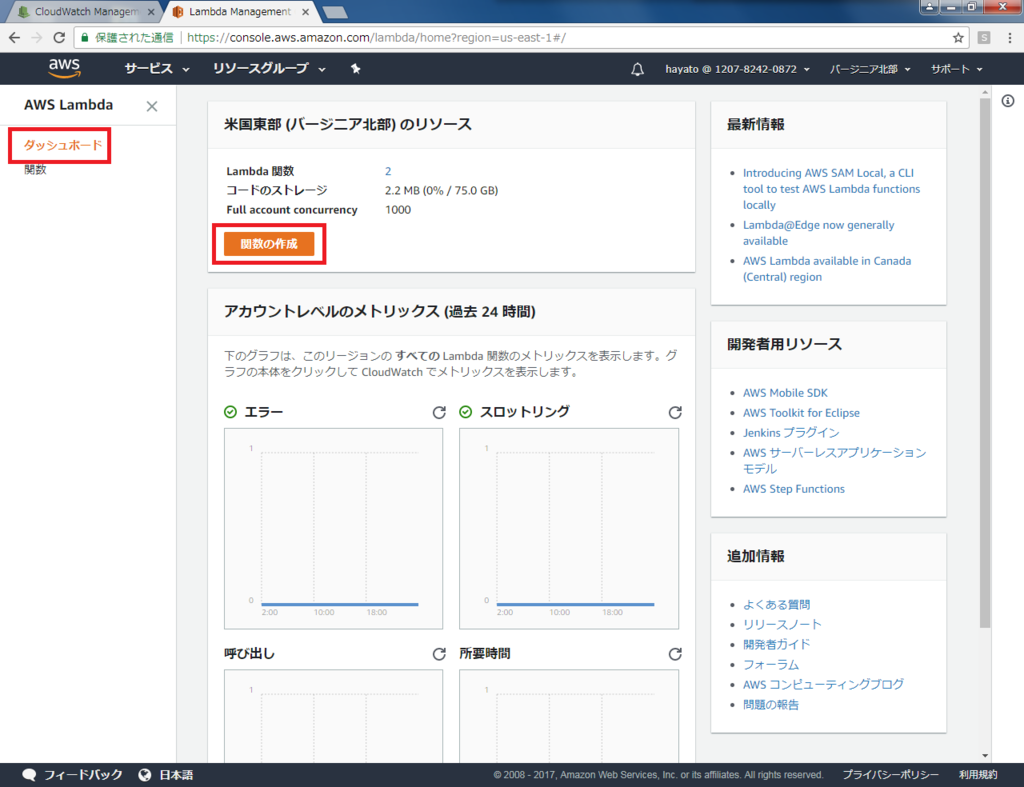Refresh the スロットリング metrics graph
Viewport: 1024px width, 787px height.
675,412
